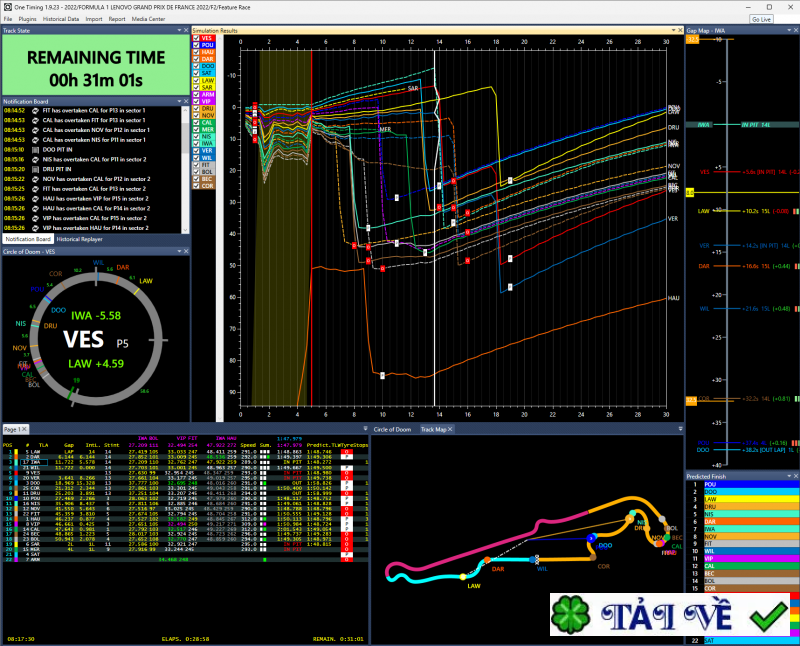Open the Predicted Finish panel options dropdown

789,476
